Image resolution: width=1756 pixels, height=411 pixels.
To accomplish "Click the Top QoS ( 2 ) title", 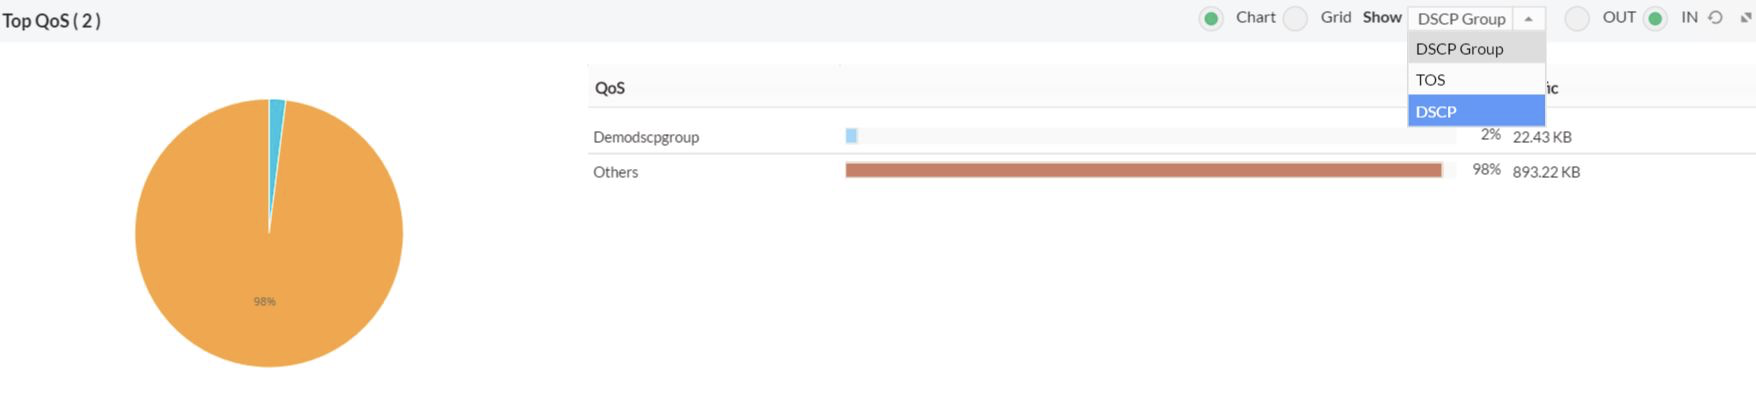I will tap(52, 21).
